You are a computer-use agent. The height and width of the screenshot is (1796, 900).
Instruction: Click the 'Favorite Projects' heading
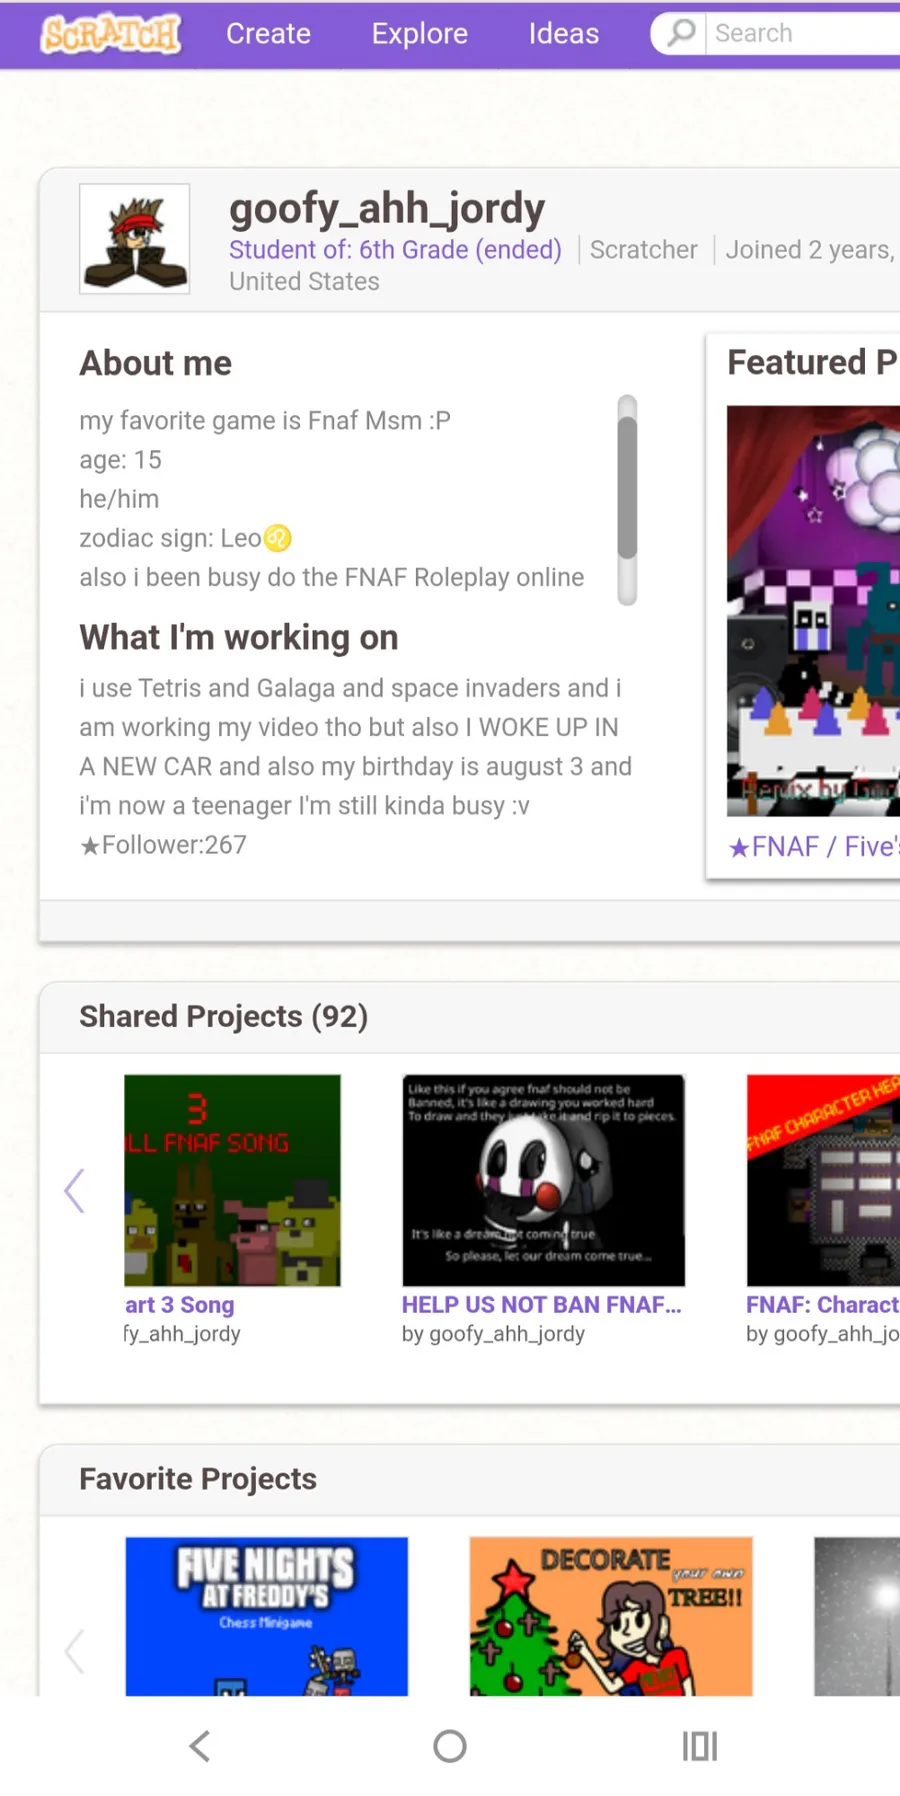[198, 1478]
